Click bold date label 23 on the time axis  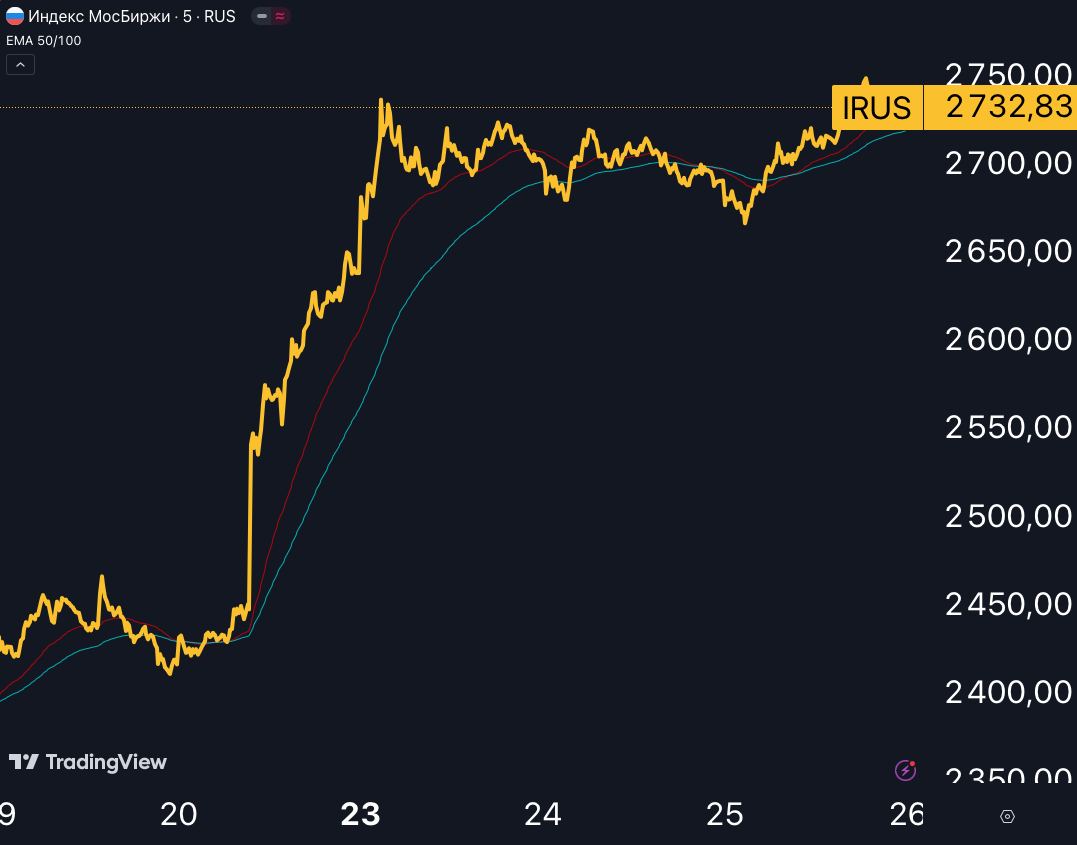point(361,815)
